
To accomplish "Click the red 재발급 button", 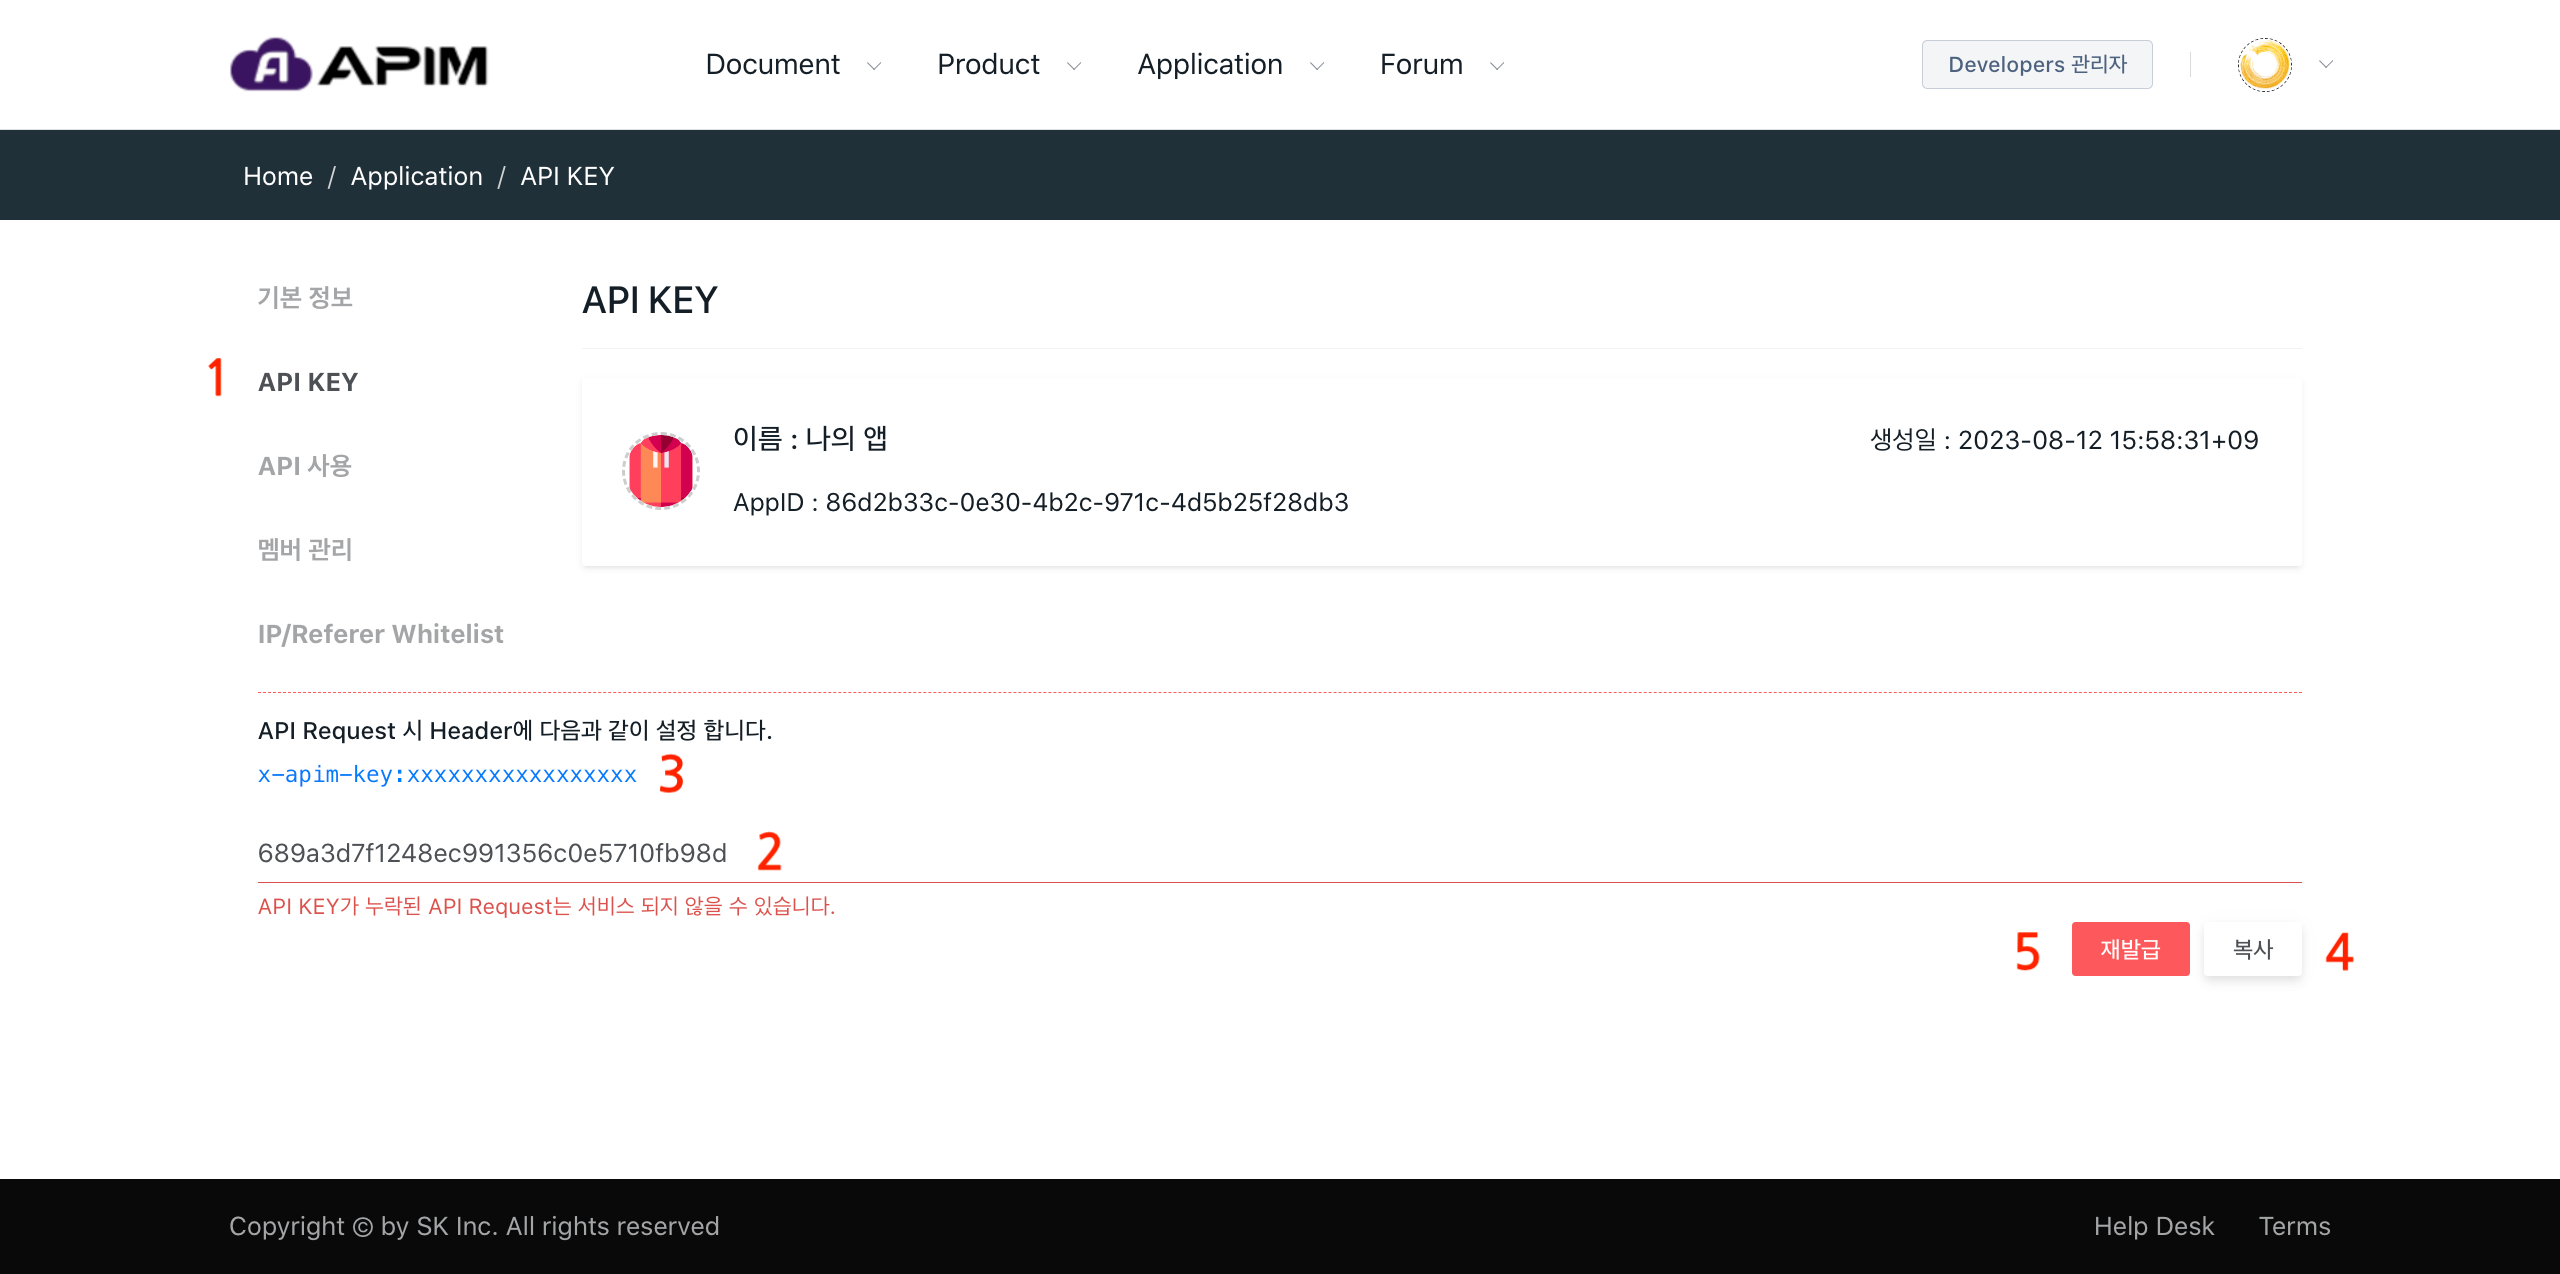I will (2130, 949).
